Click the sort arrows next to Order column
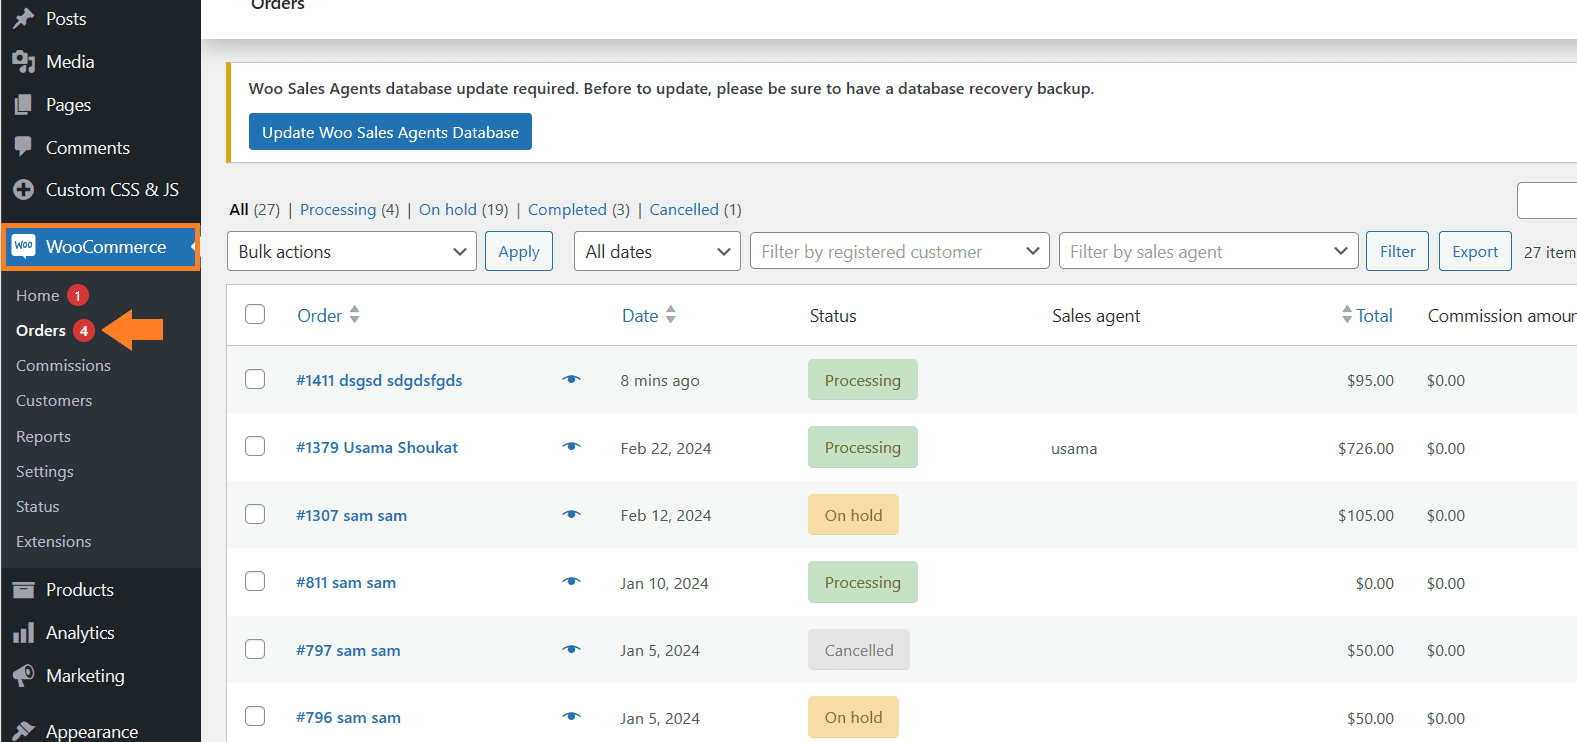The width and height of the screenshot is (1577, 742). pos(354,315)
